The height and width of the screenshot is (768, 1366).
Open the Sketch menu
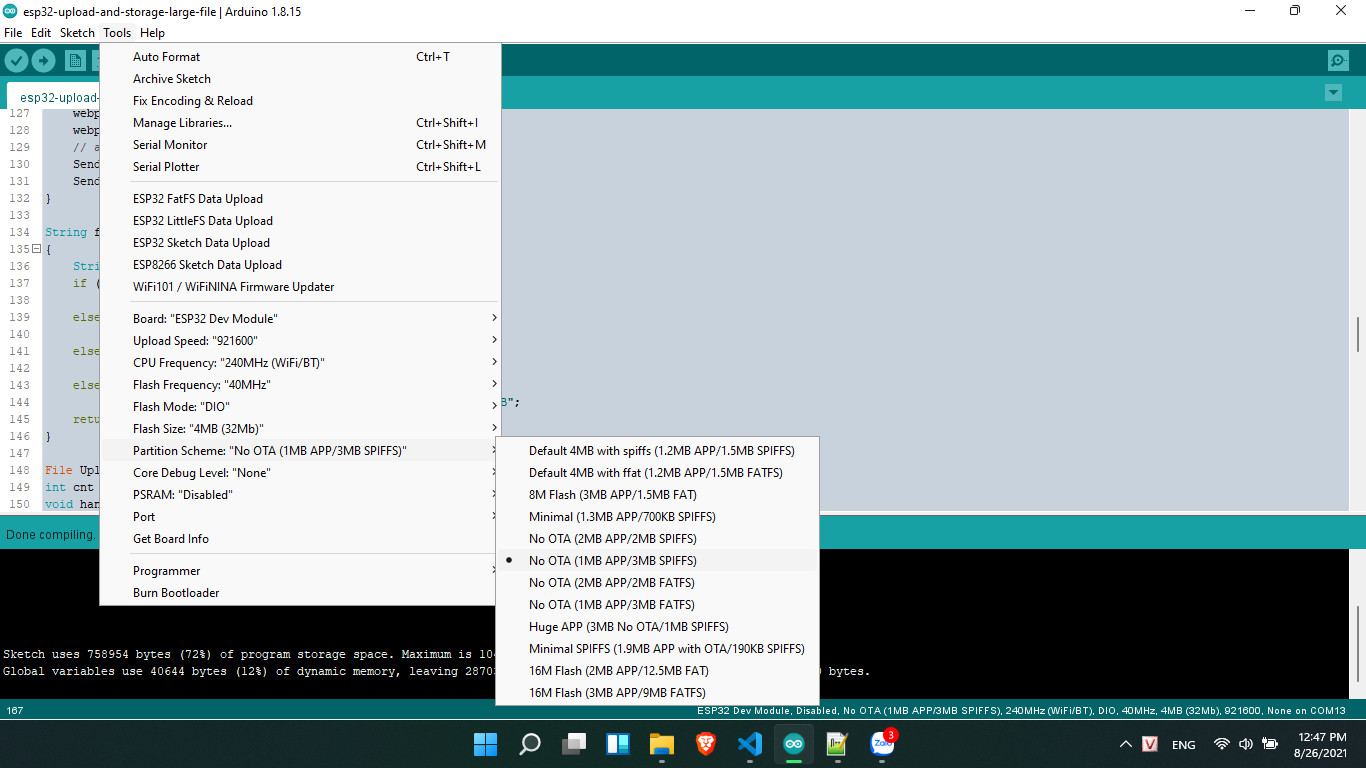click(77, 33)
